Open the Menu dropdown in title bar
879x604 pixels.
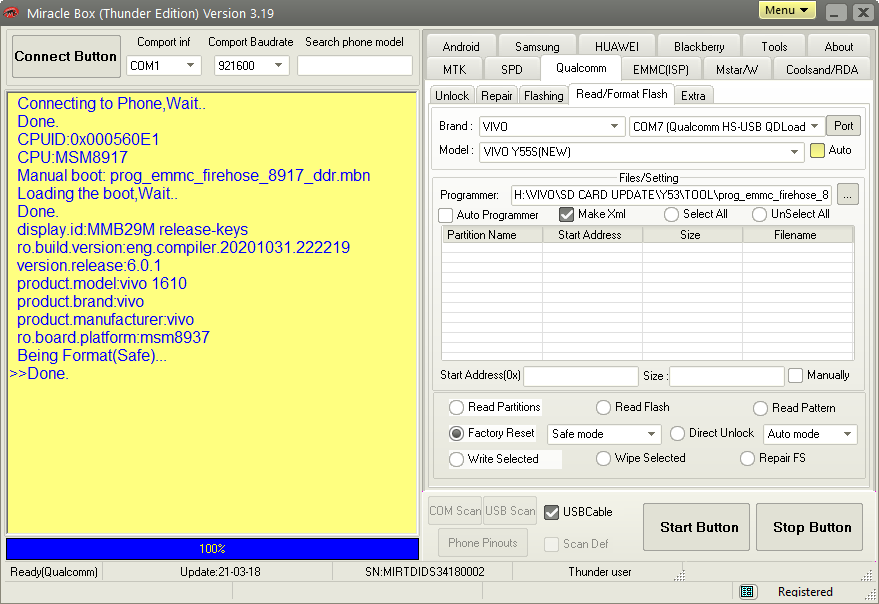(x=787, y=10)
